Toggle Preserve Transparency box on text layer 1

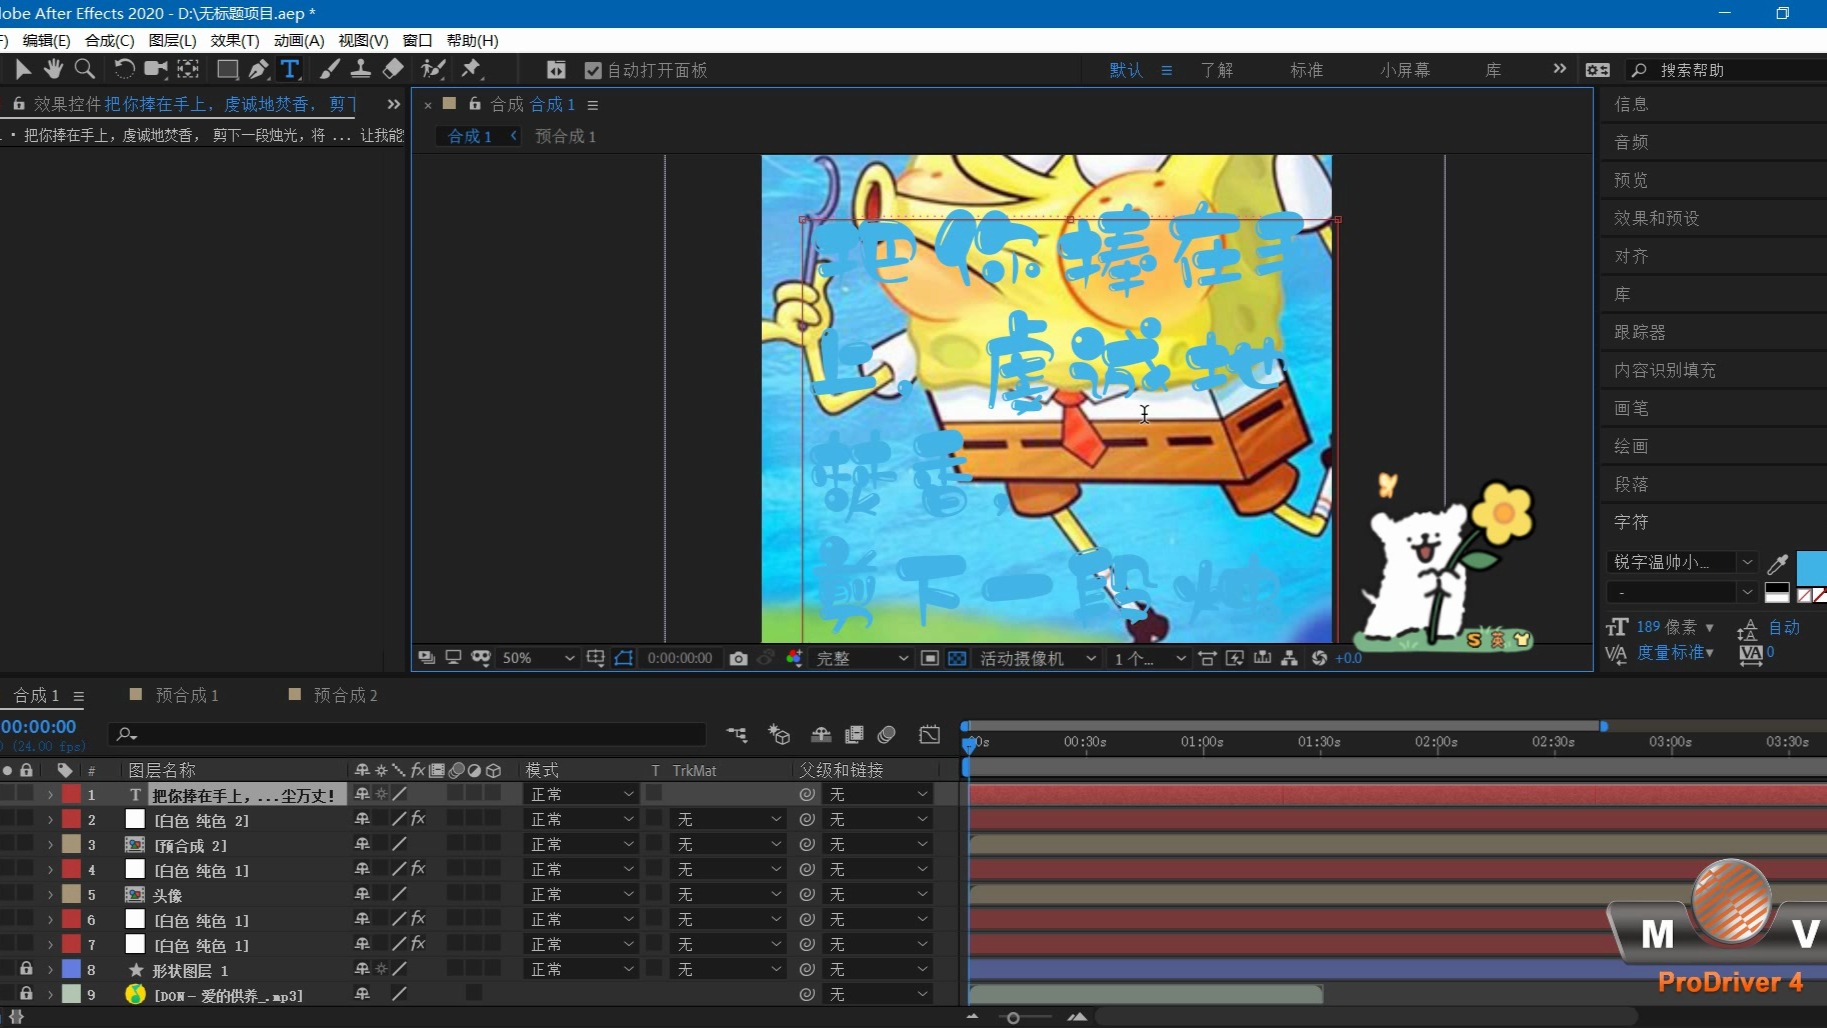[654, 793]
